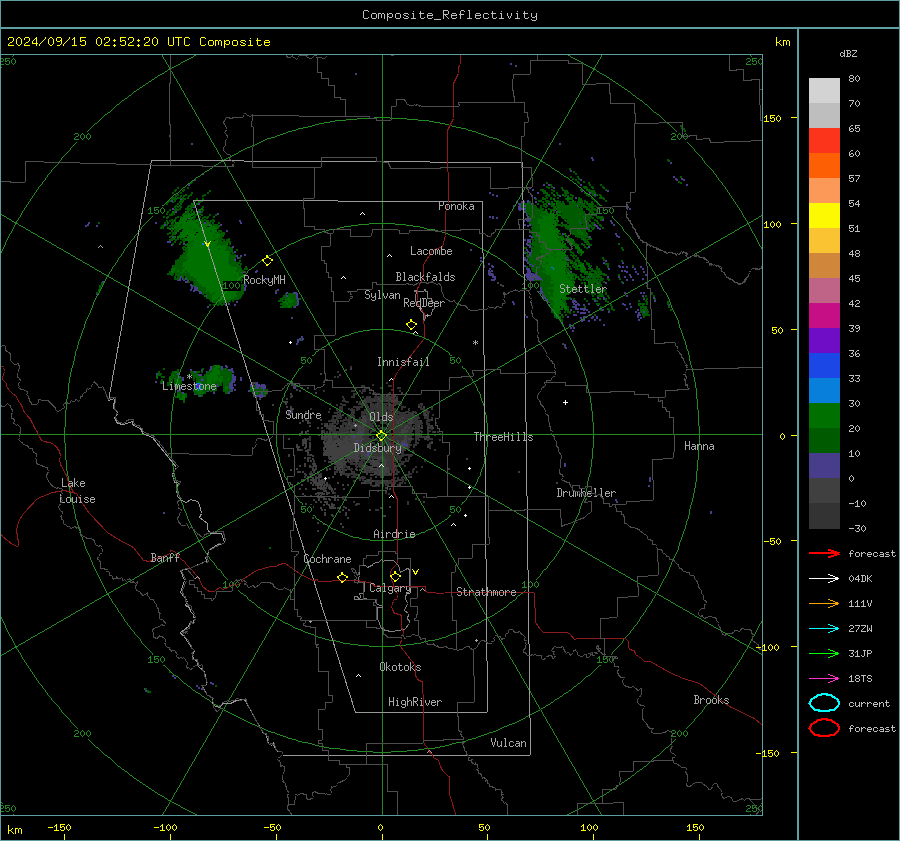Click the Lake Louise label
The image size is (900, 841).
click(77, 491)
